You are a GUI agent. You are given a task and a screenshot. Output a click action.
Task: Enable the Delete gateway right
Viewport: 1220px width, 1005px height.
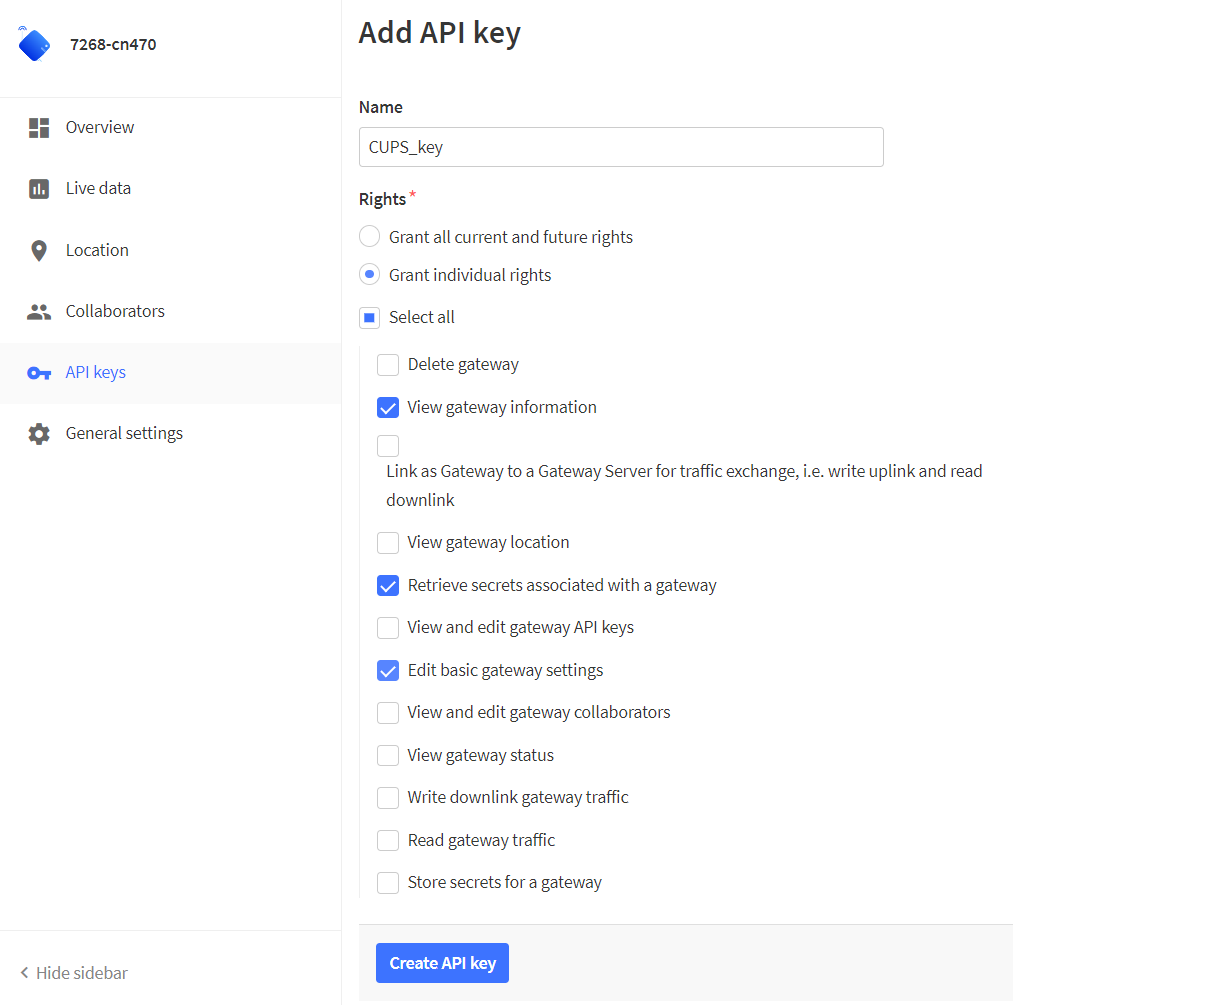[388, 365]
